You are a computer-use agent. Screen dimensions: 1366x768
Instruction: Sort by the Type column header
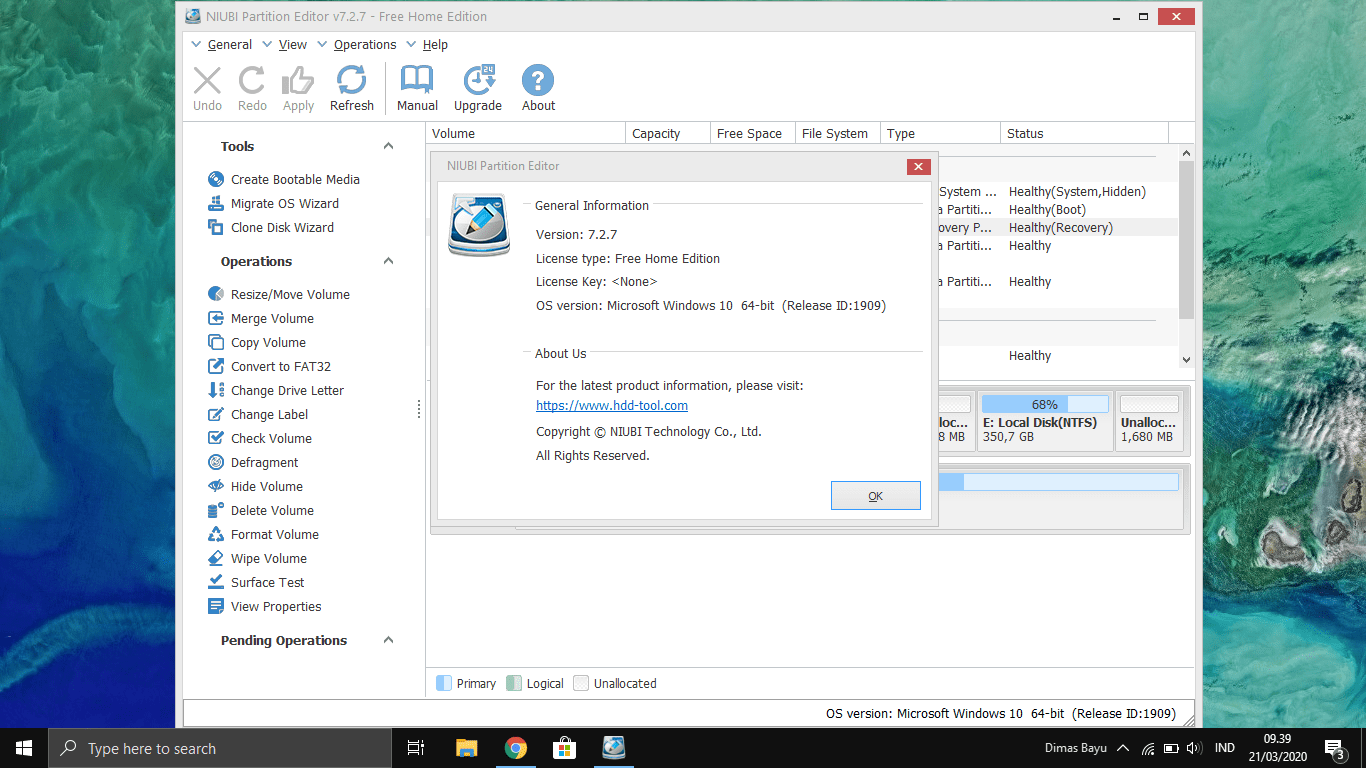941,133
